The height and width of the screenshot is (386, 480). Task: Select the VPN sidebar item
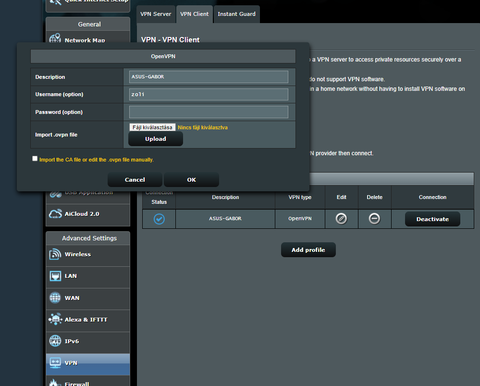tap(88, 363)
